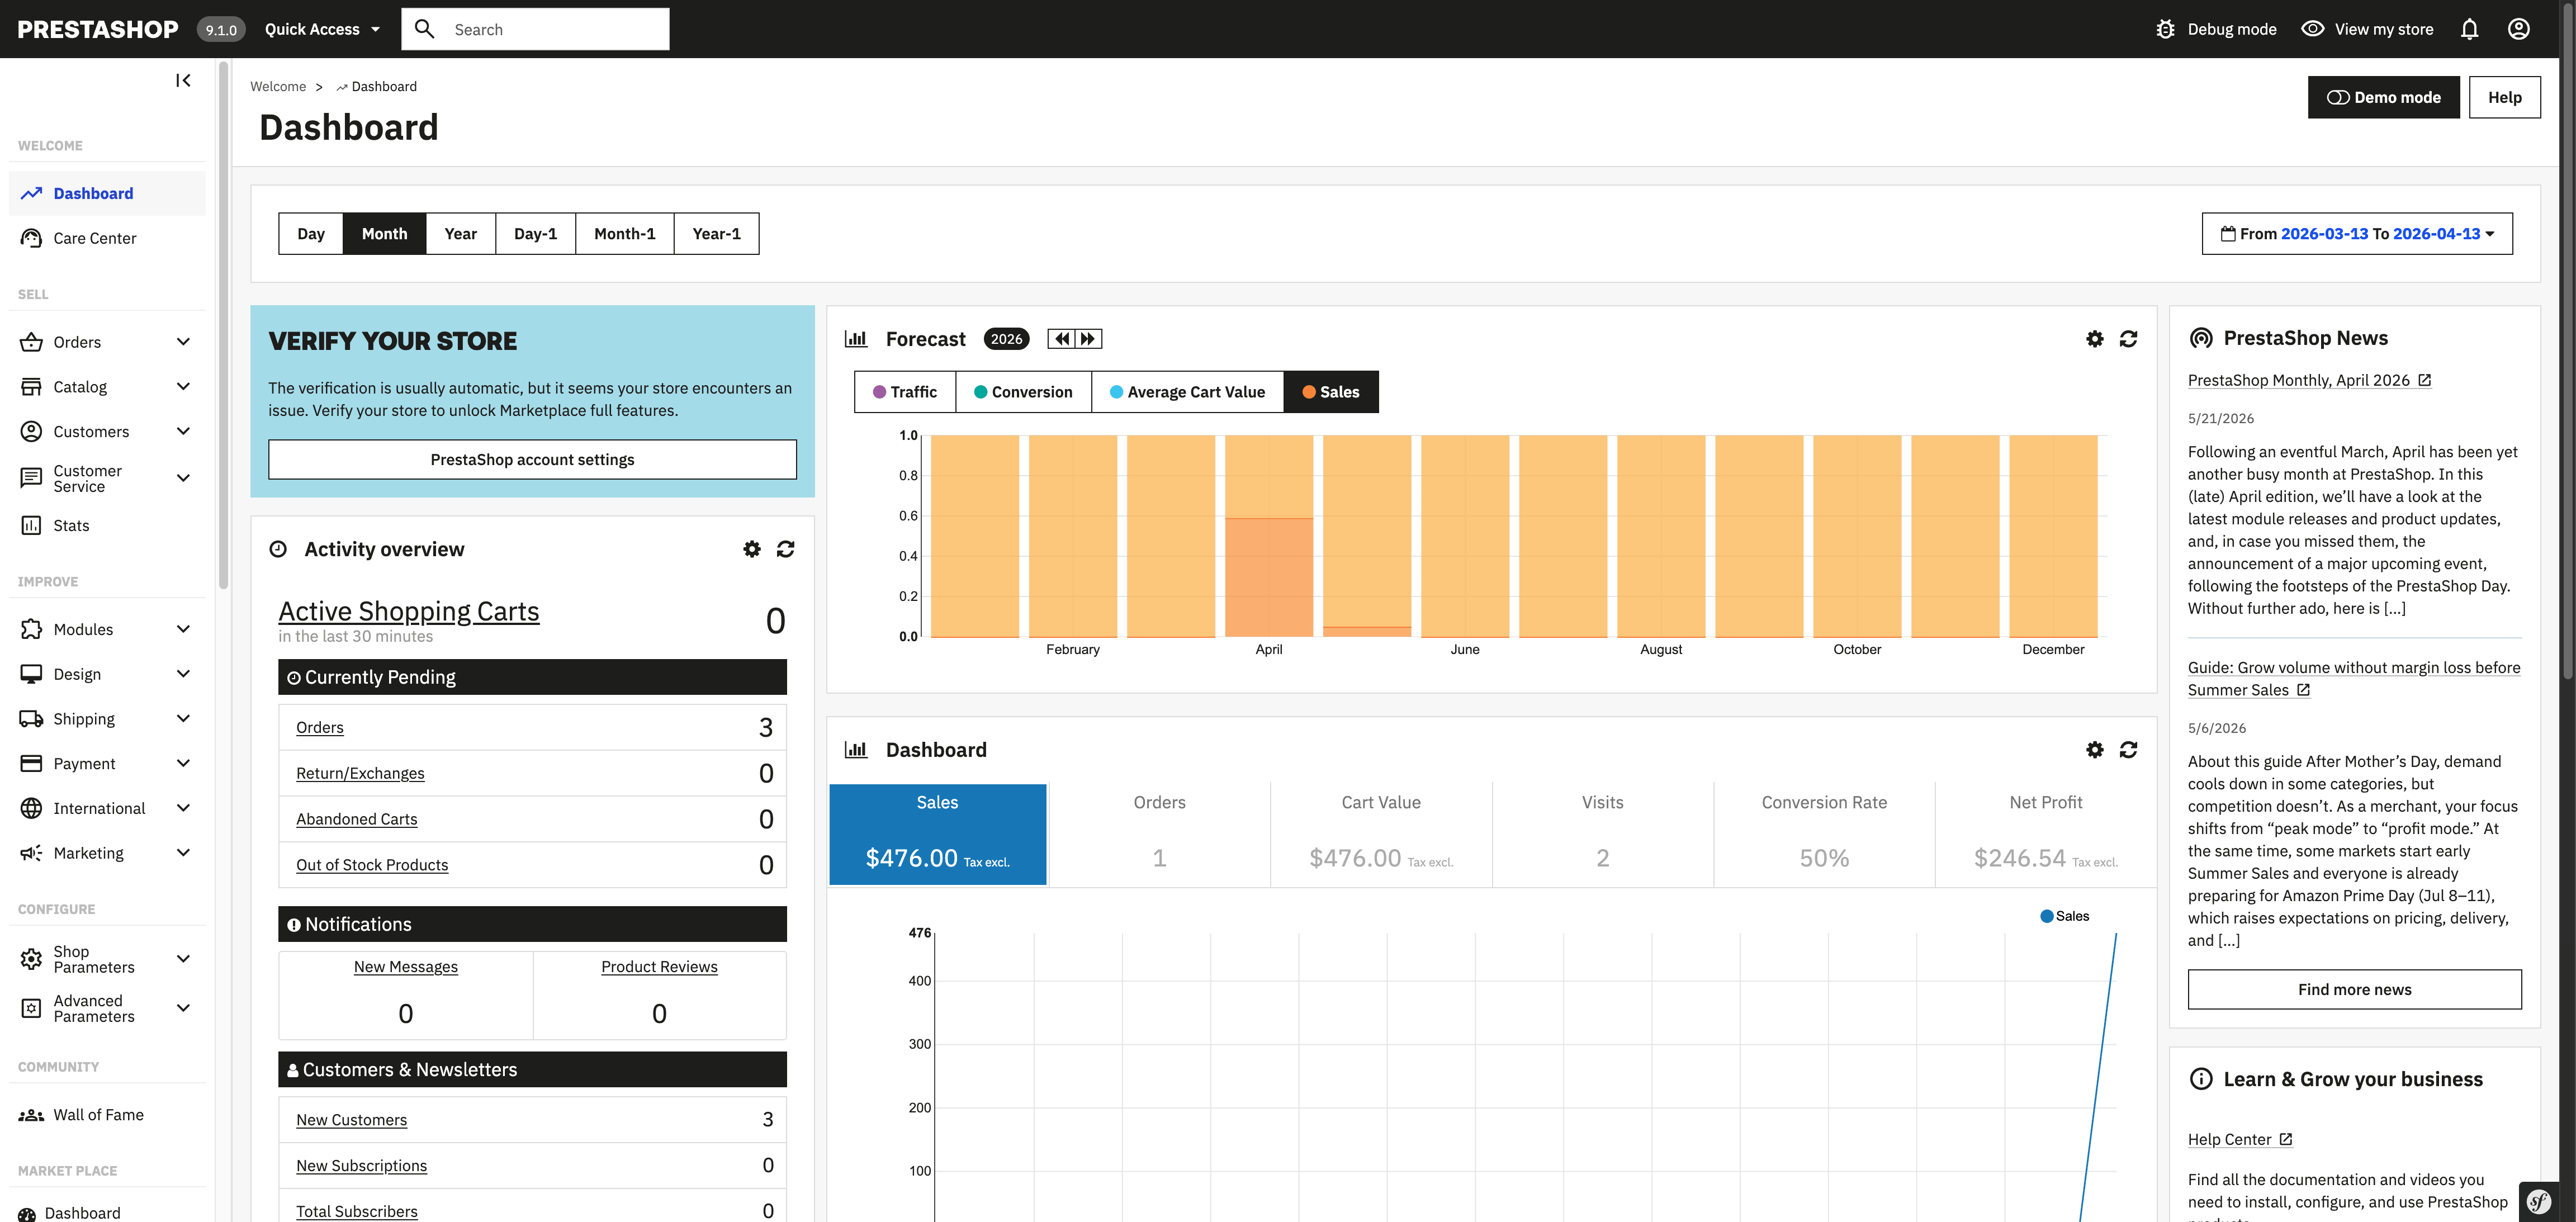Expand the Payment sidebar menu
The width and height of the screenshot is (2576, 1222).
click(183, 764)
